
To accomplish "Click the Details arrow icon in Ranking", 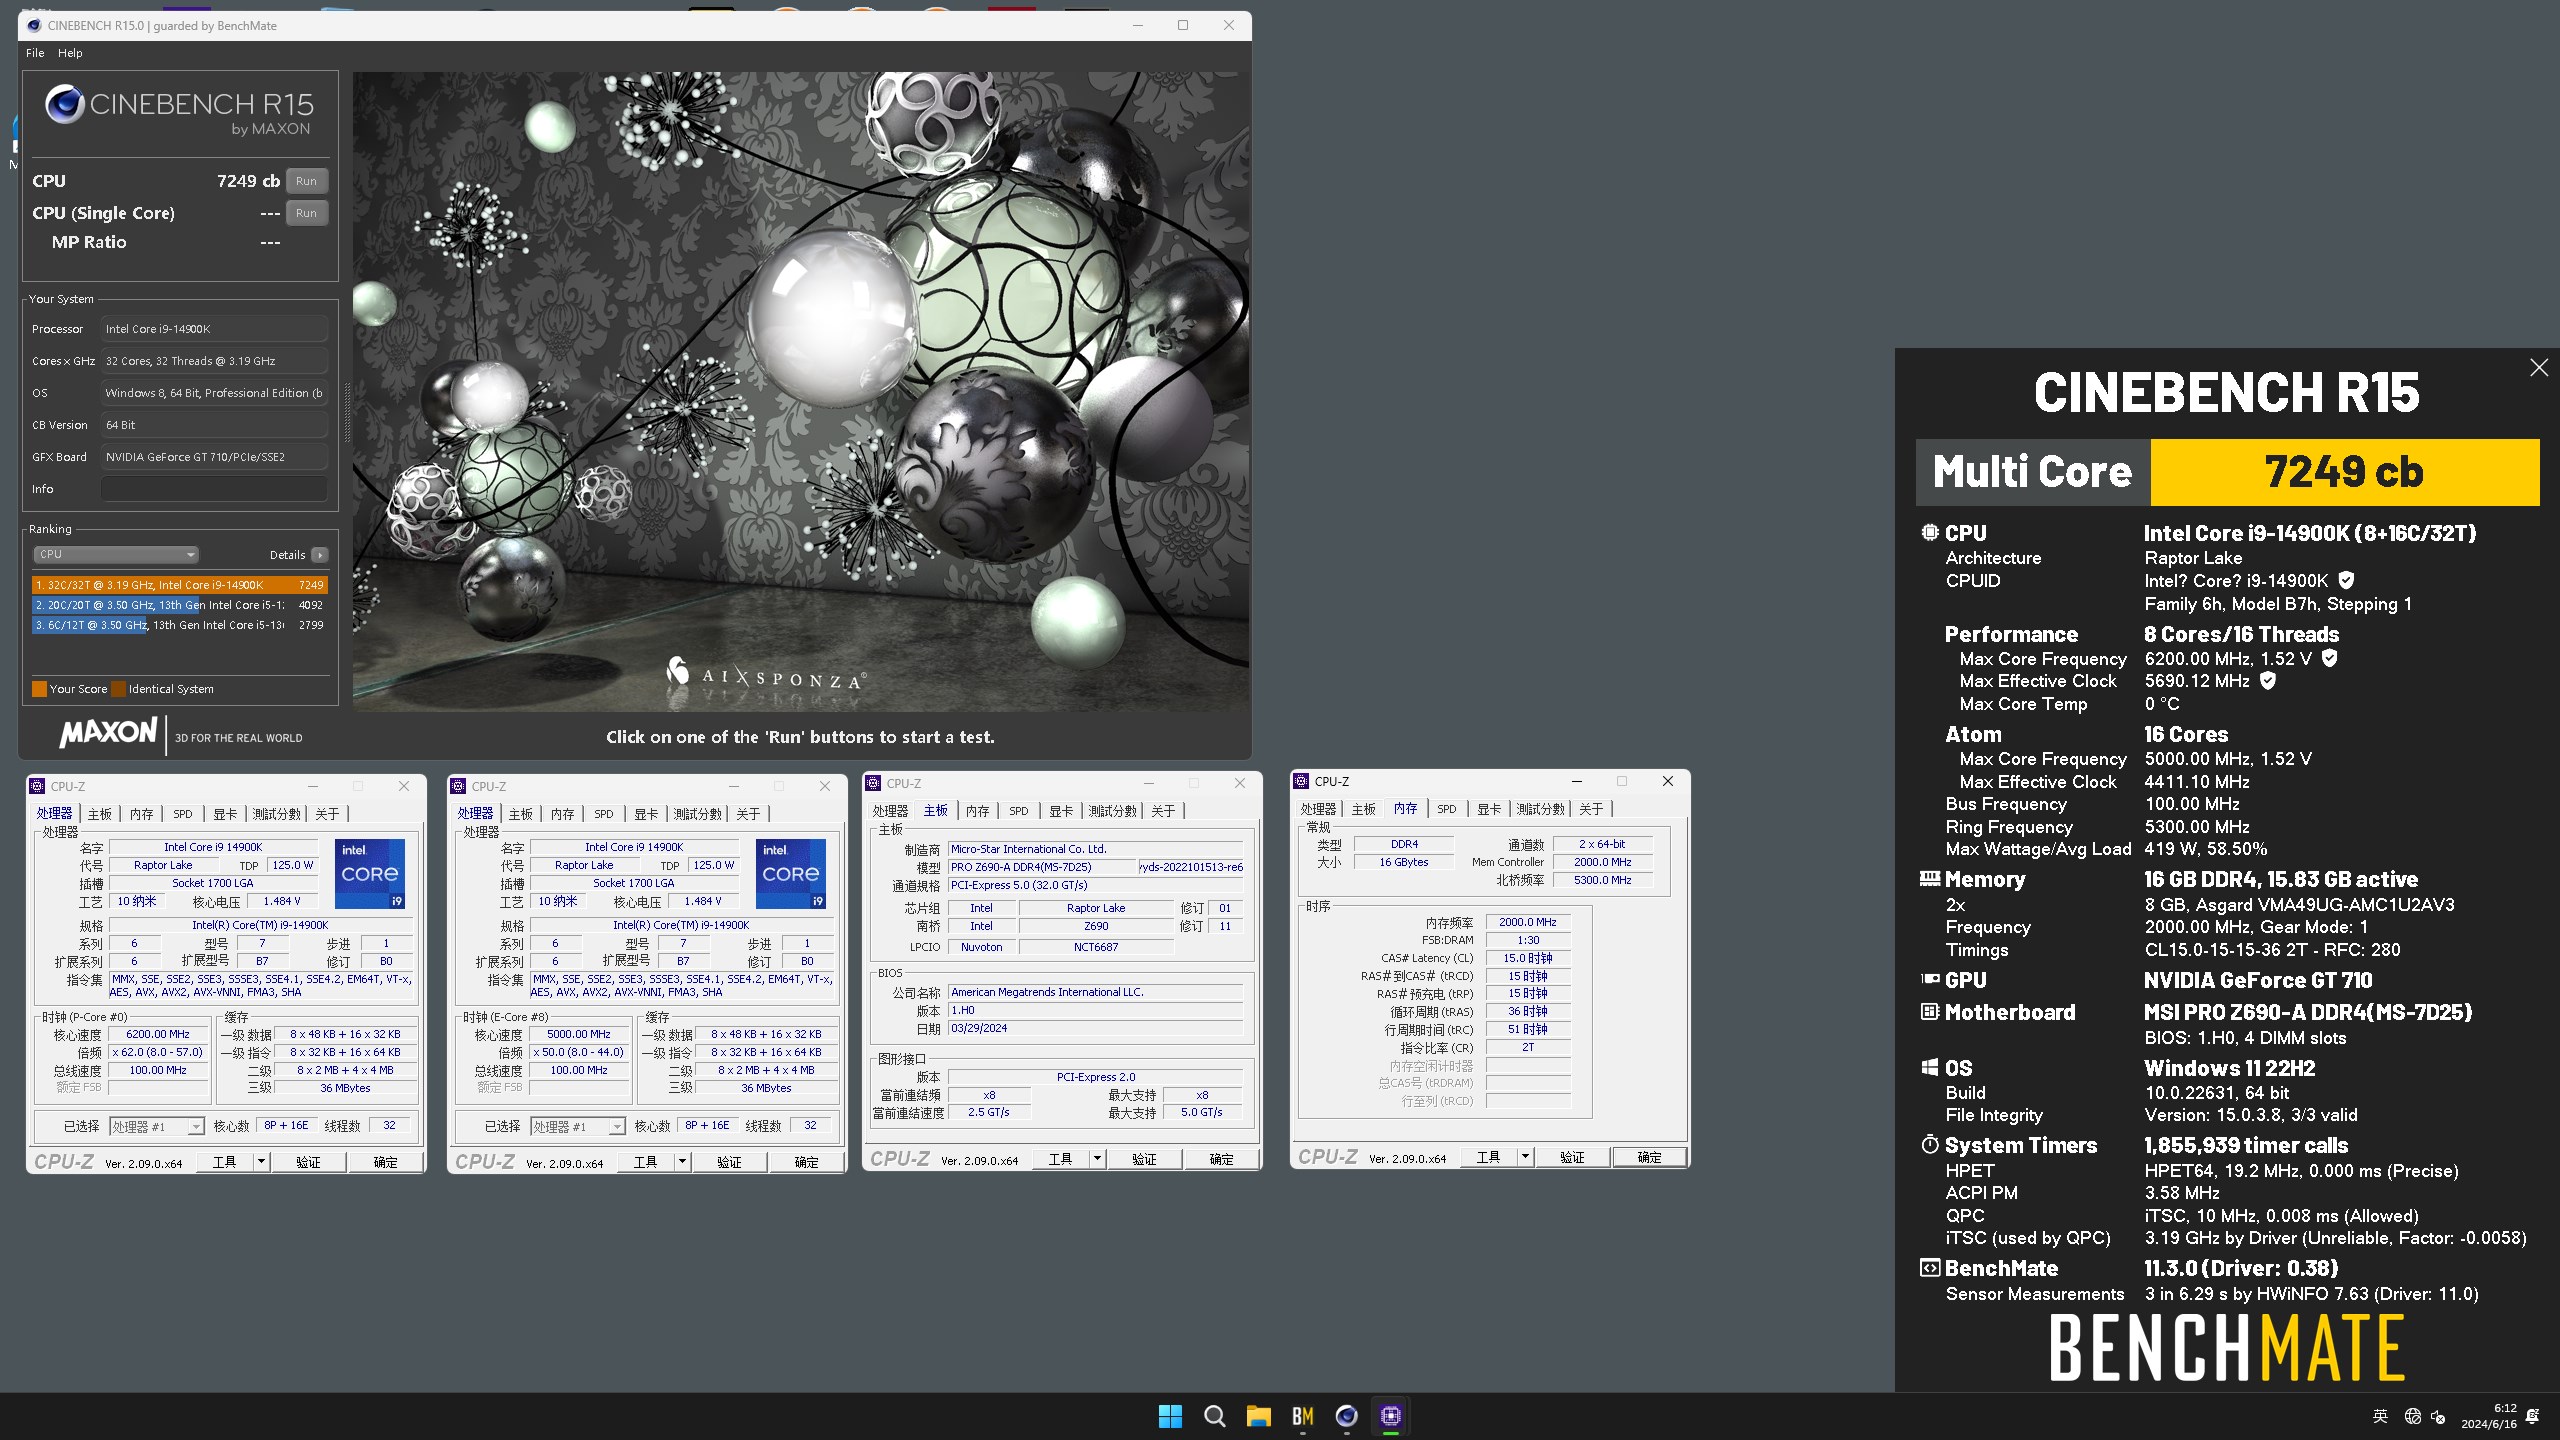I will click(320, 555).
